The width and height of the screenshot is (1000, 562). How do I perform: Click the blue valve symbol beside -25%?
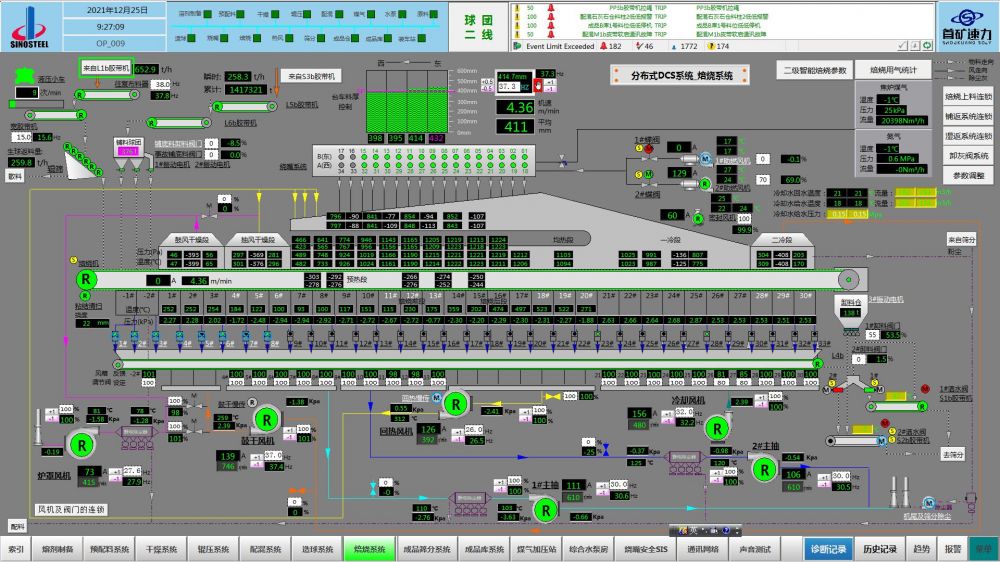[606, 450]
